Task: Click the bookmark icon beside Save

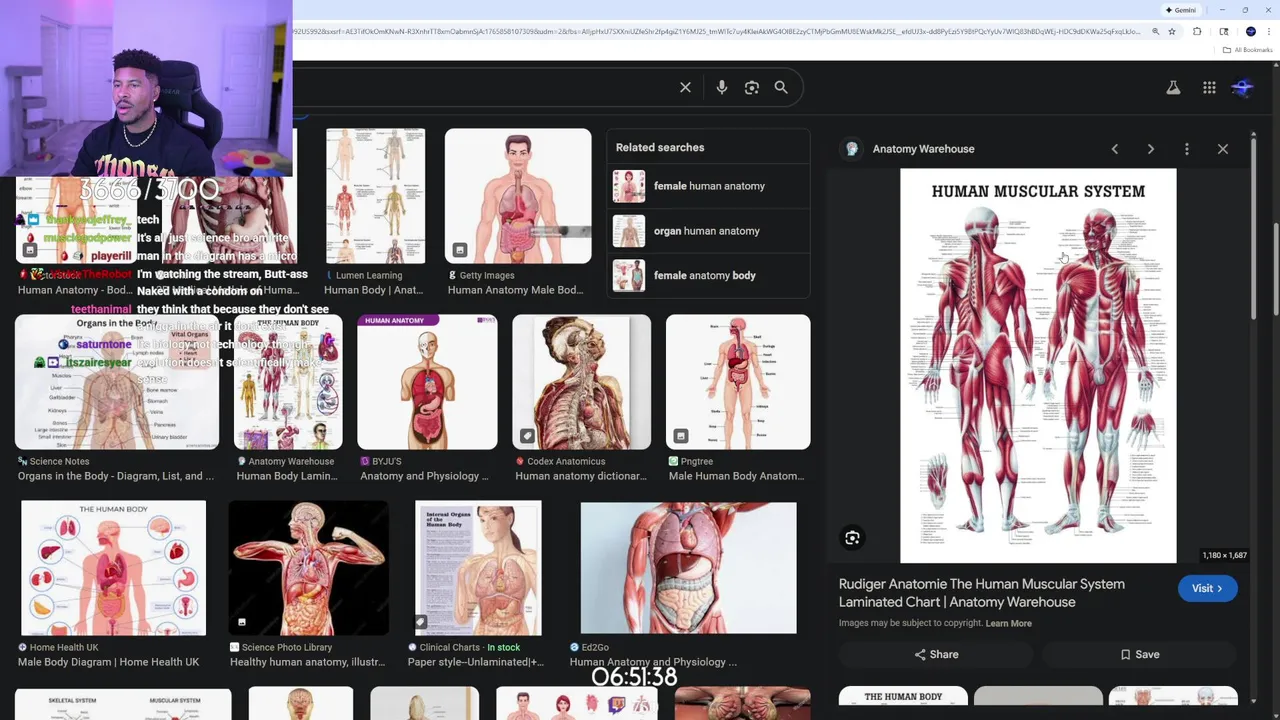Action: point(1125,655)
